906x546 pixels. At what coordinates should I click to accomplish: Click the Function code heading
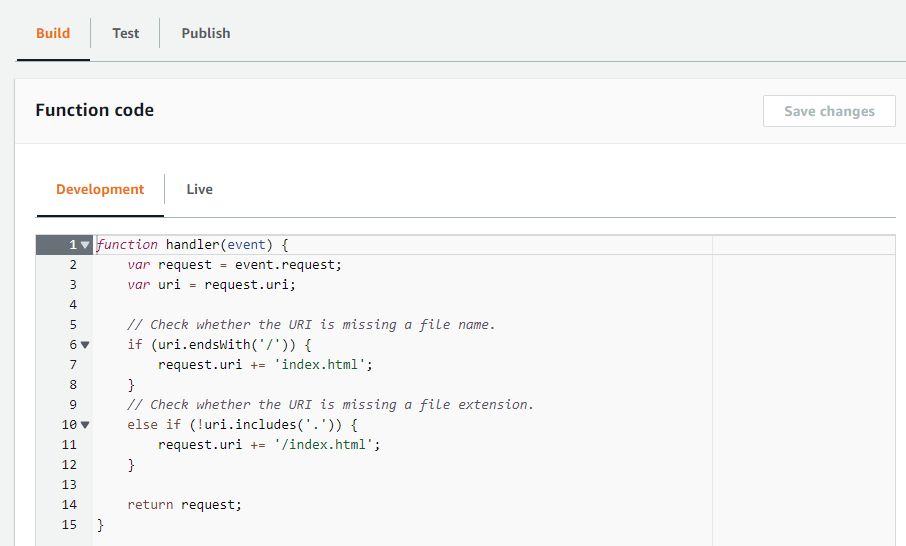pos(95,110)
